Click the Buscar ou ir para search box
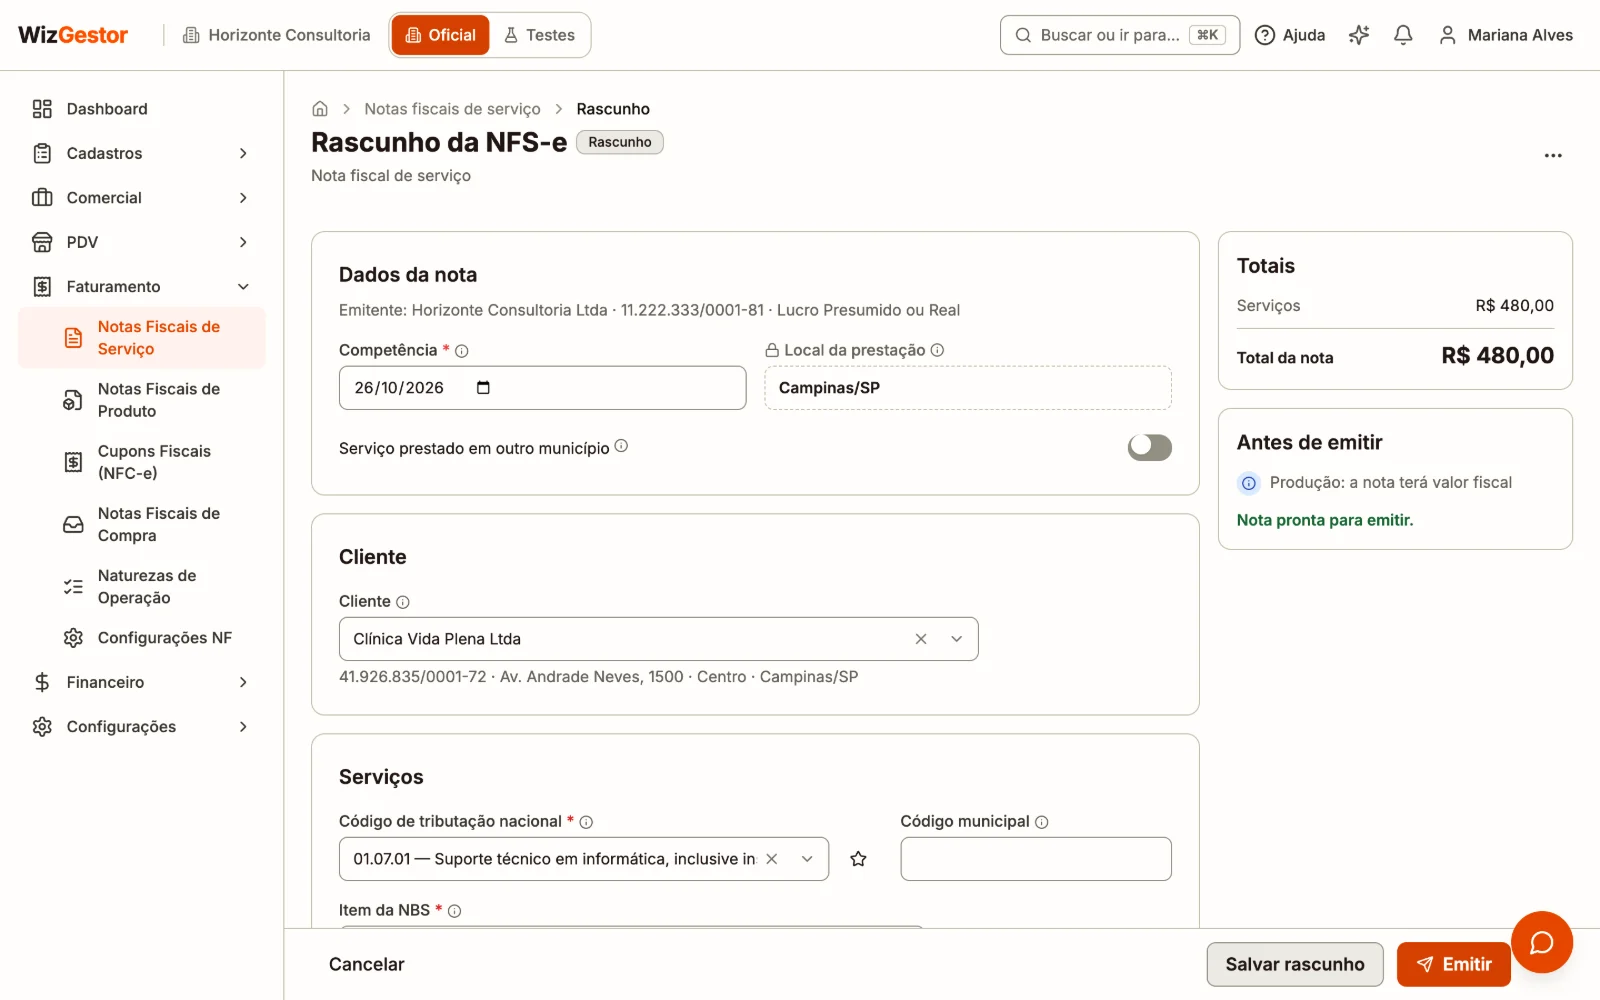Screen dimensions: 1600x1000 click(x=1120, y=35)
